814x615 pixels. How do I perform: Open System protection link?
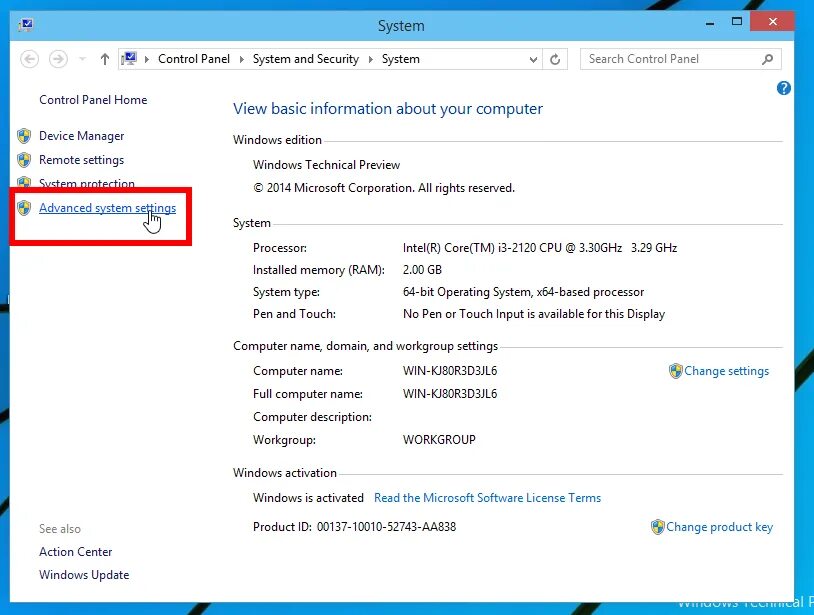[x=87, y=183]
